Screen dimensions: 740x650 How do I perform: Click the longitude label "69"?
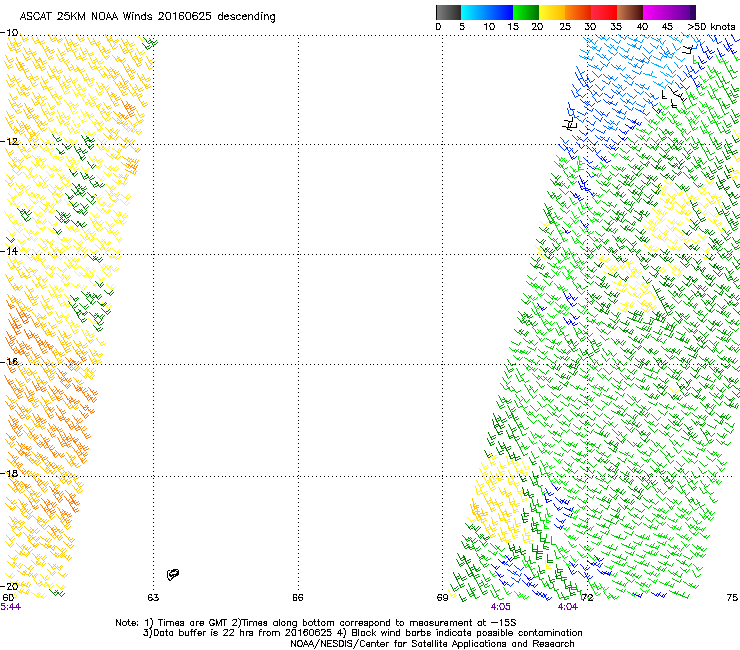click(442, 597)
